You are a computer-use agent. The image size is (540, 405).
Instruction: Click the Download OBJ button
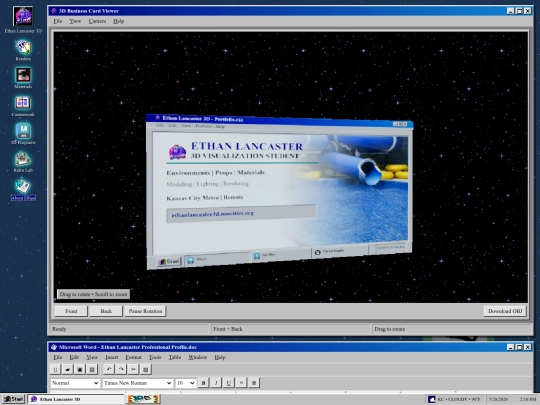coord(505,311)
